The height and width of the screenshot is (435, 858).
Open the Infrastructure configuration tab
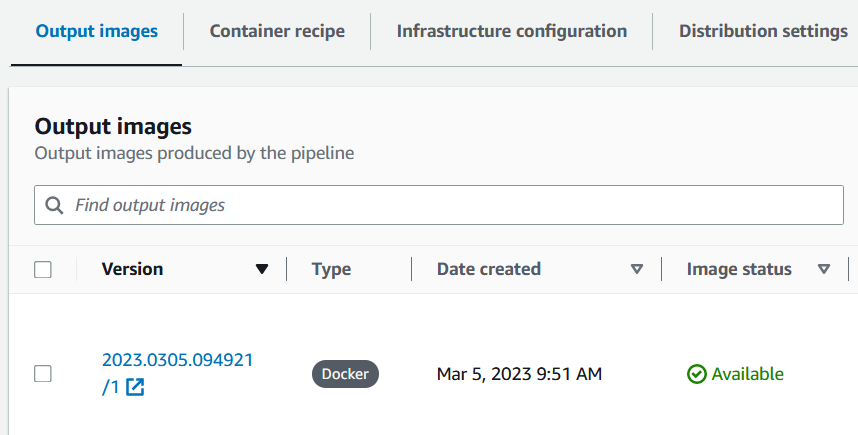pos(512,31)
